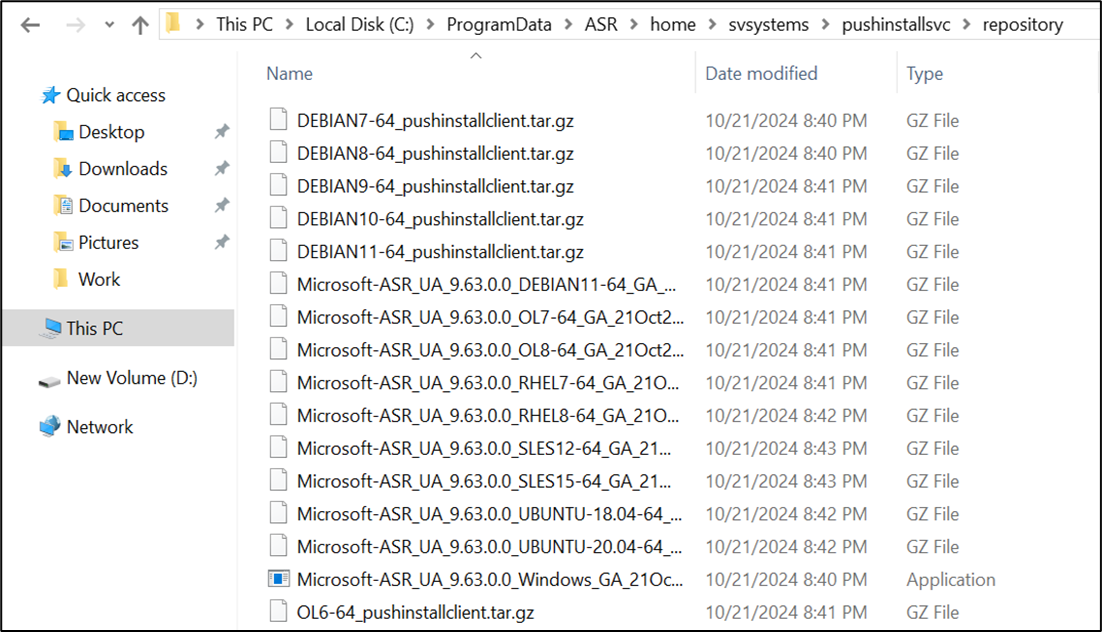Unpin Documents using its pin icon
1102x632 pixels.
point(222,205)
